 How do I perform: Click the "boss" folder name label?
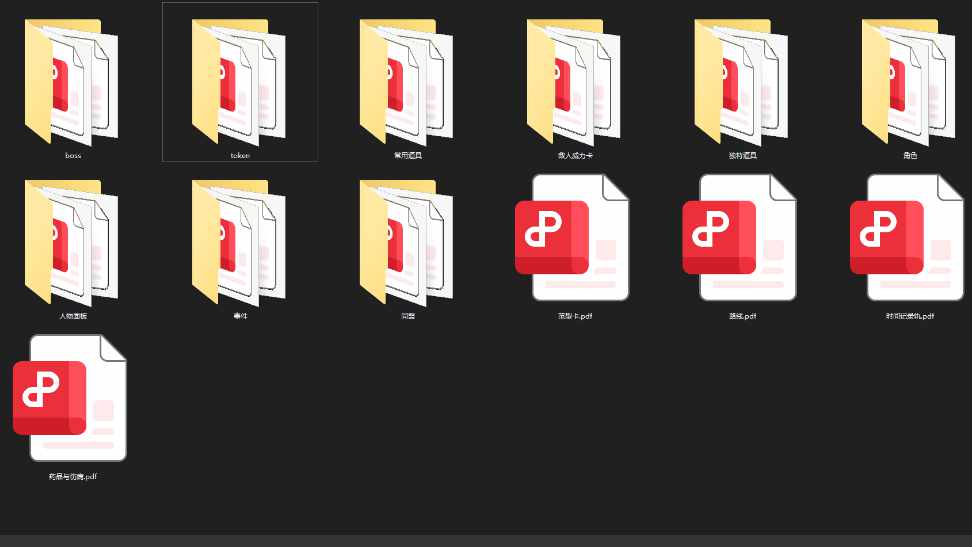73,156
